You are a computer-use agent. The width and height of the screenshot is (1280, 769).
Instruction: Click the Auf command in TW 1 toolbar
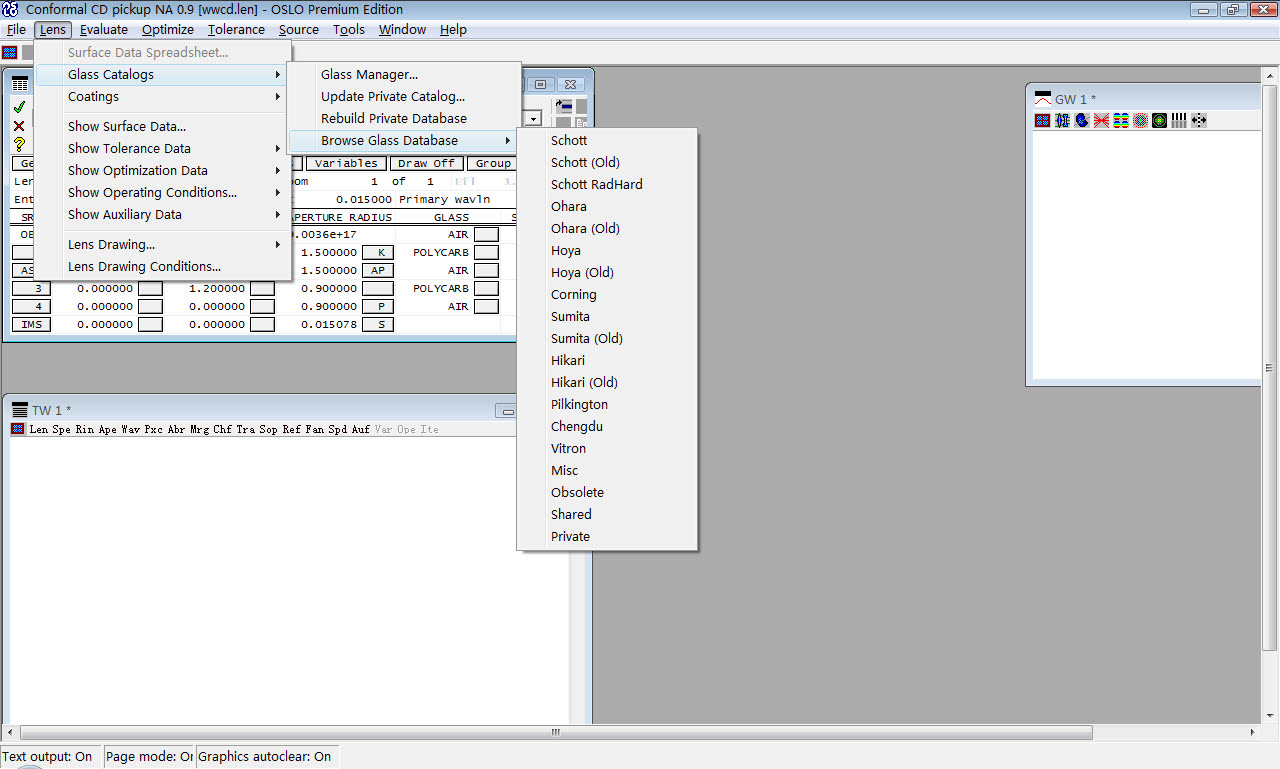(x=361, y=430)
